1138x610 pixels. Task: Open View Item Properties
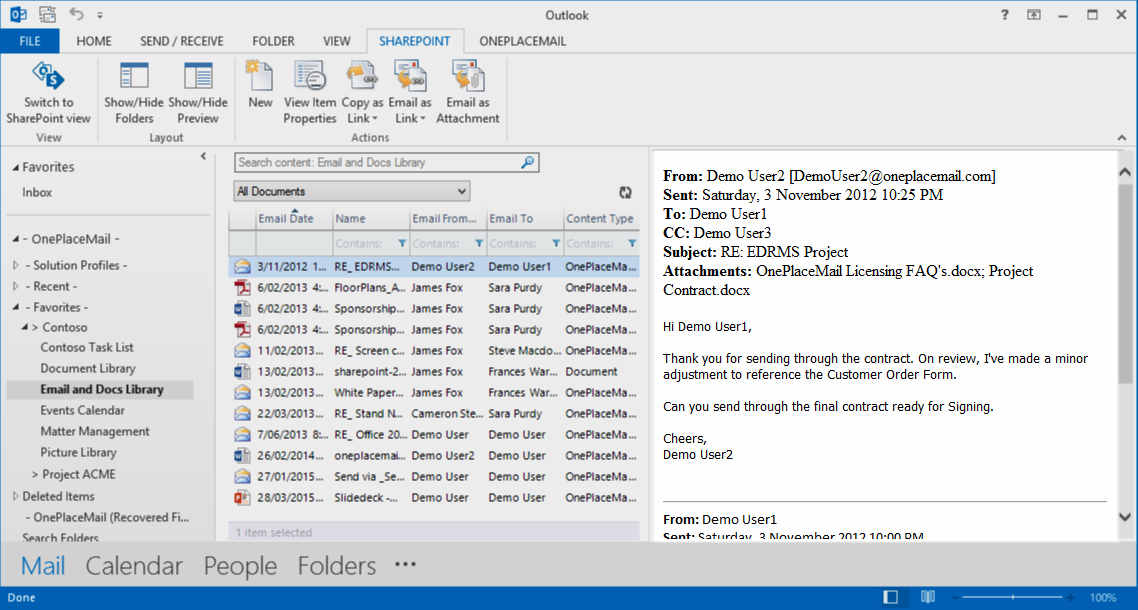pos(310,78)
